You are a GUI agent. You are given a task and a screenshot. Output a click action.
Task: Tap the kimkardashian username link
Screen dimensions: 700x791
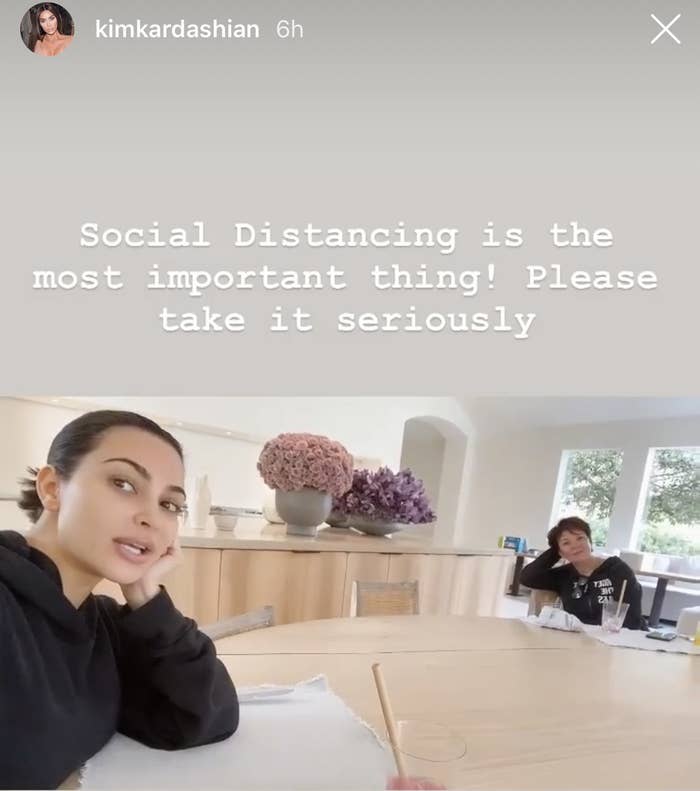coord(177,29)
